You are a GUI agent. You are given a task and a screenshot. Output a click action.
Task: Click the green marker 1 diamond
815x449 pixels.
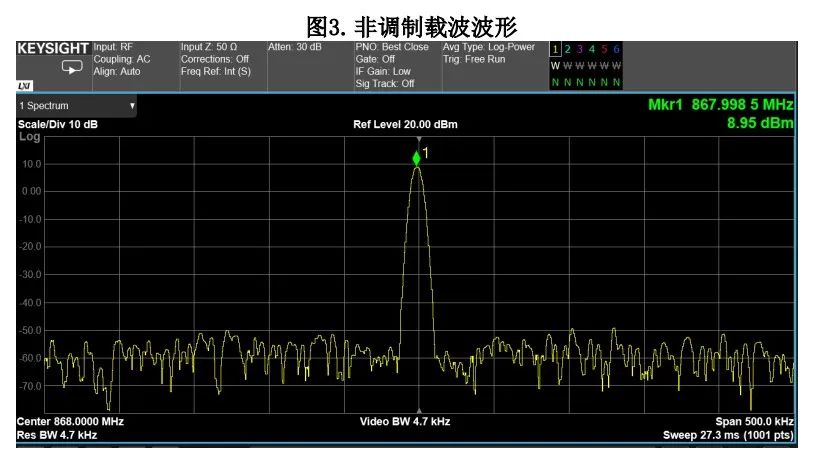tap(416, 159)
